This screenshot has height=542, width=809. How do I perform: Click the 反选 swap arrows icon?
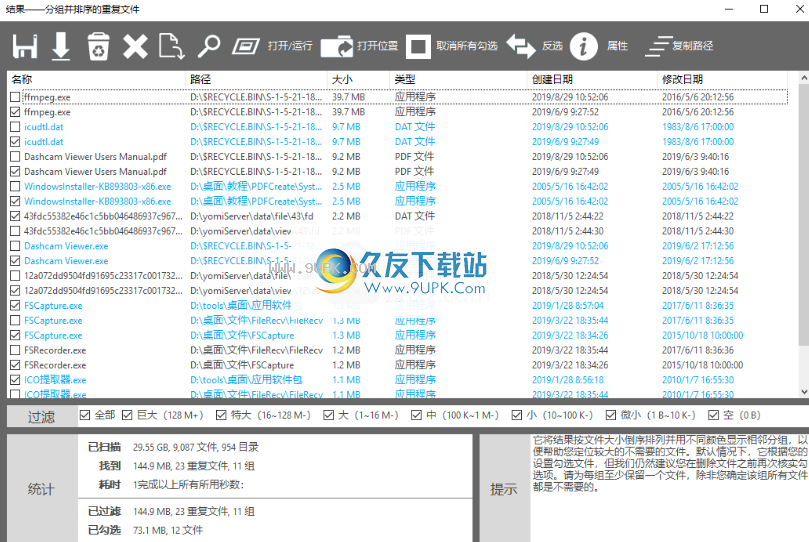click(521, 46)
